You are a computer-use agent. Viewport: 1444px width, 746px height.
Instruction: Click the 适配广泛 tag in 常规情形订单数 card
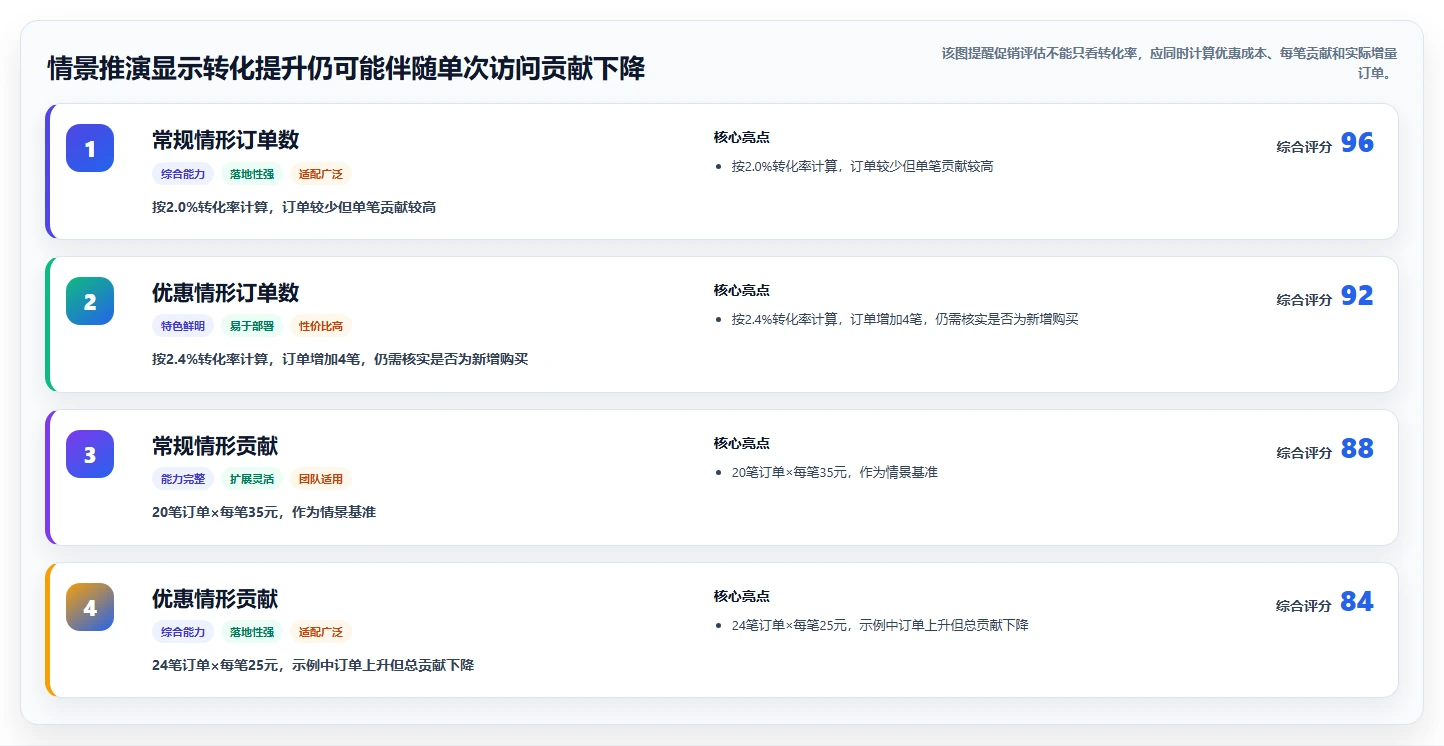coord(321,174)
